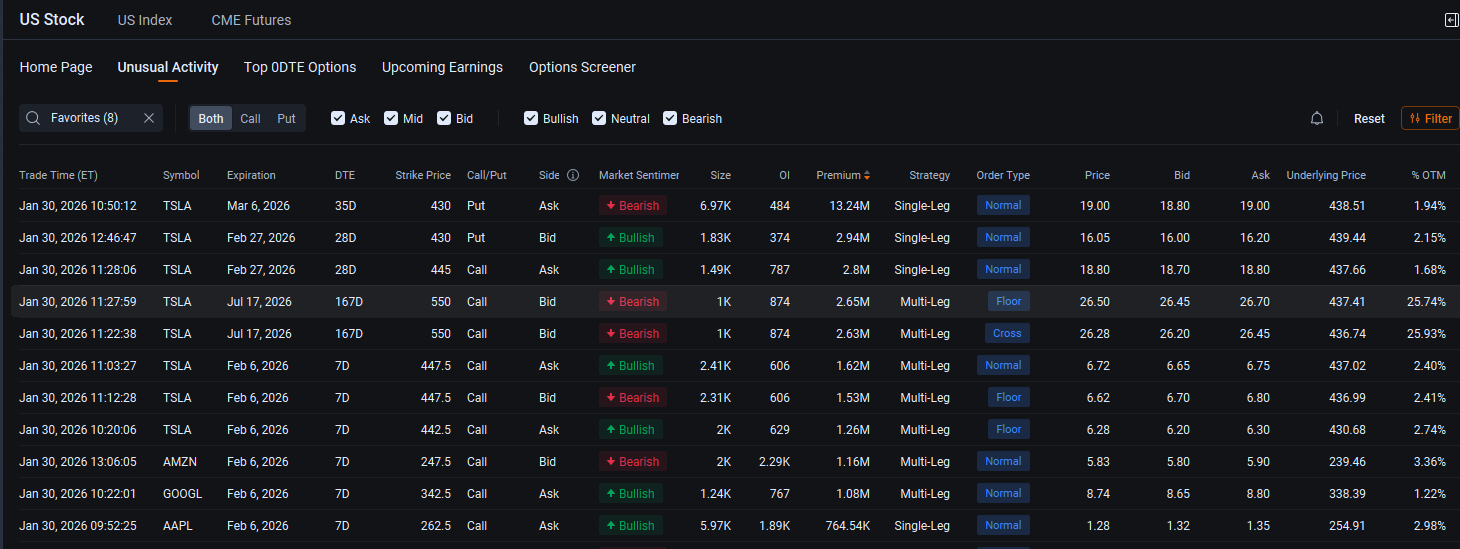Screen dimensions: 1460x549
Task: Select the Put option type toggle
Action: point(286,118)
